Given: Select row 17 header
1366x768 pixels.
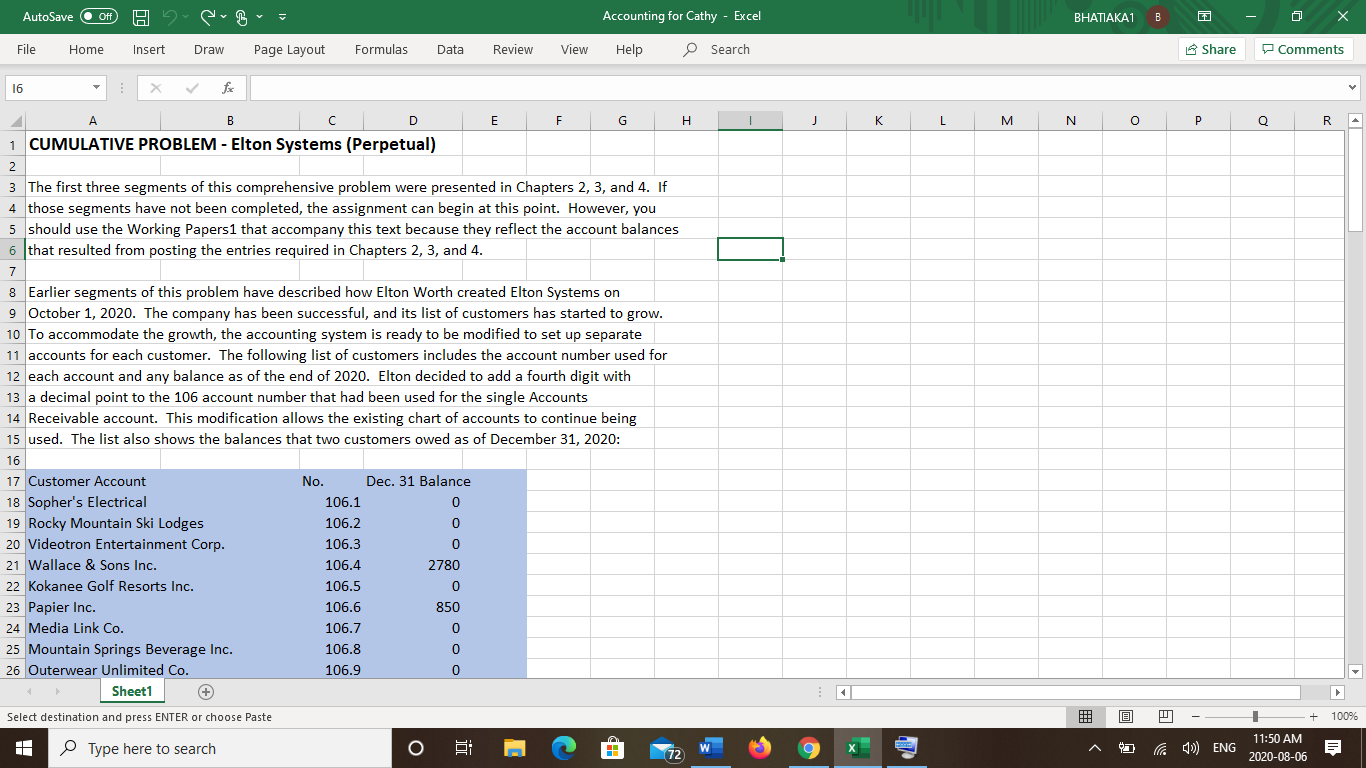Looking at the screenshot, I should [x=13, y=481].
